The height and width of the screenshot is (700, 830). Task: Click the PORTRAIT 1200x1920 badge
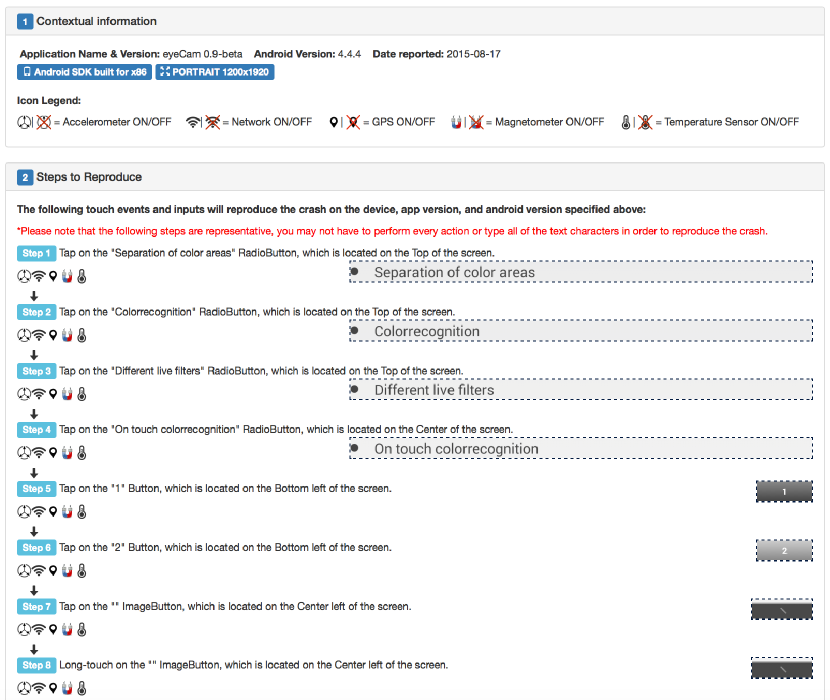215,72
